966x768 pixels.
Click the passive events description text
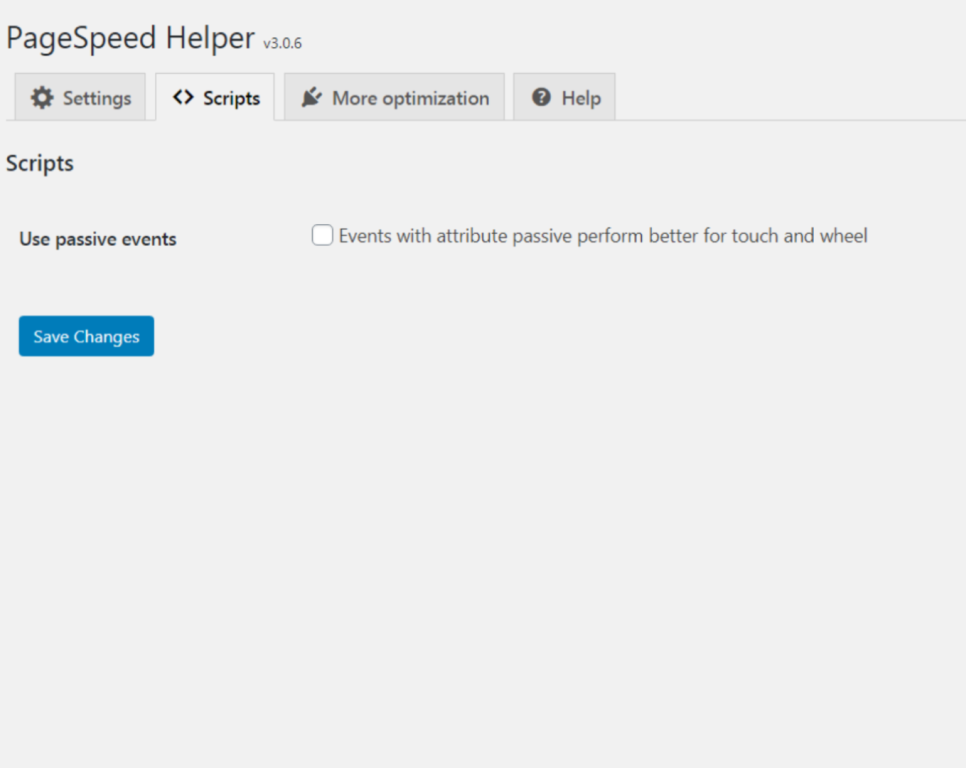(603, 236)
